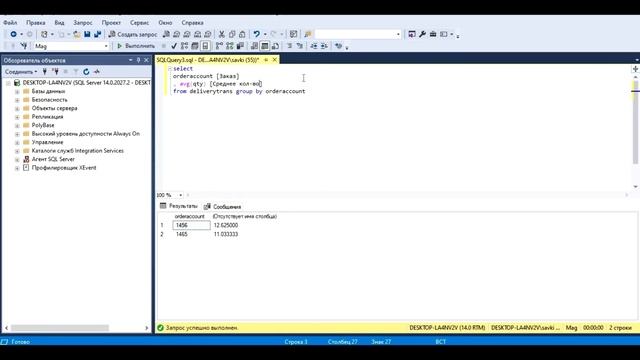
Task: Collapse the select statement outline in editor
Action: coord(170,69)
